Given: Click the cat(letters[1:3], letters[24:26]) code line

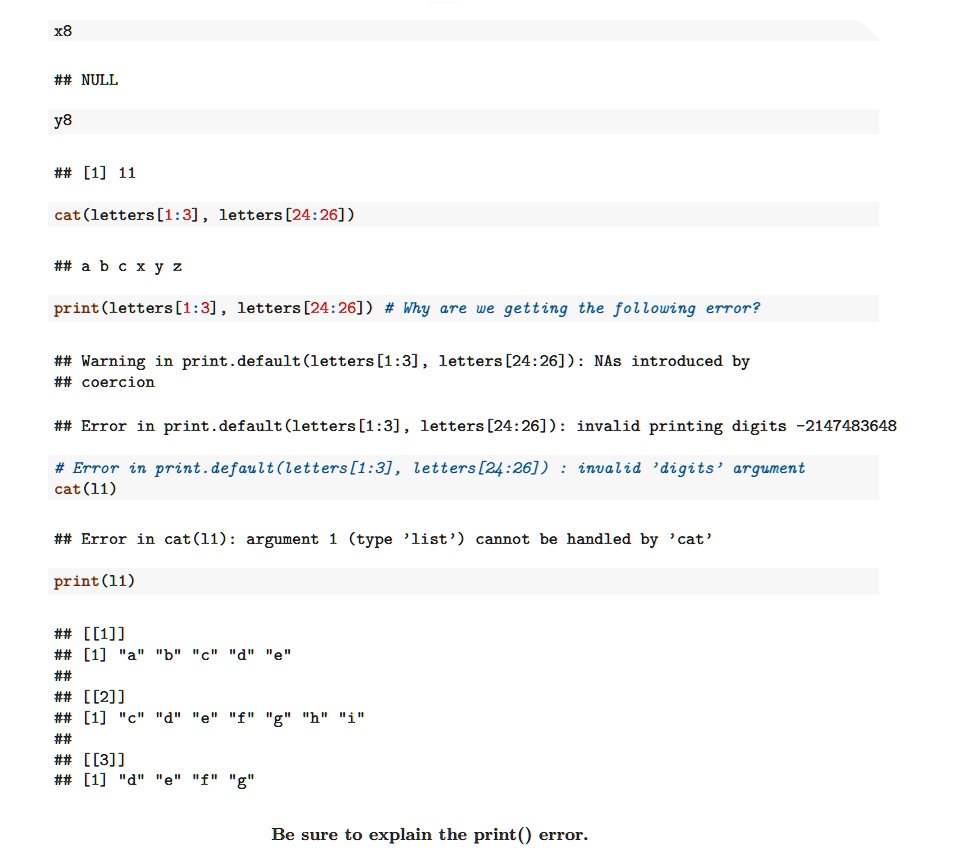Looking at the screenshot, I should point(205,215).
